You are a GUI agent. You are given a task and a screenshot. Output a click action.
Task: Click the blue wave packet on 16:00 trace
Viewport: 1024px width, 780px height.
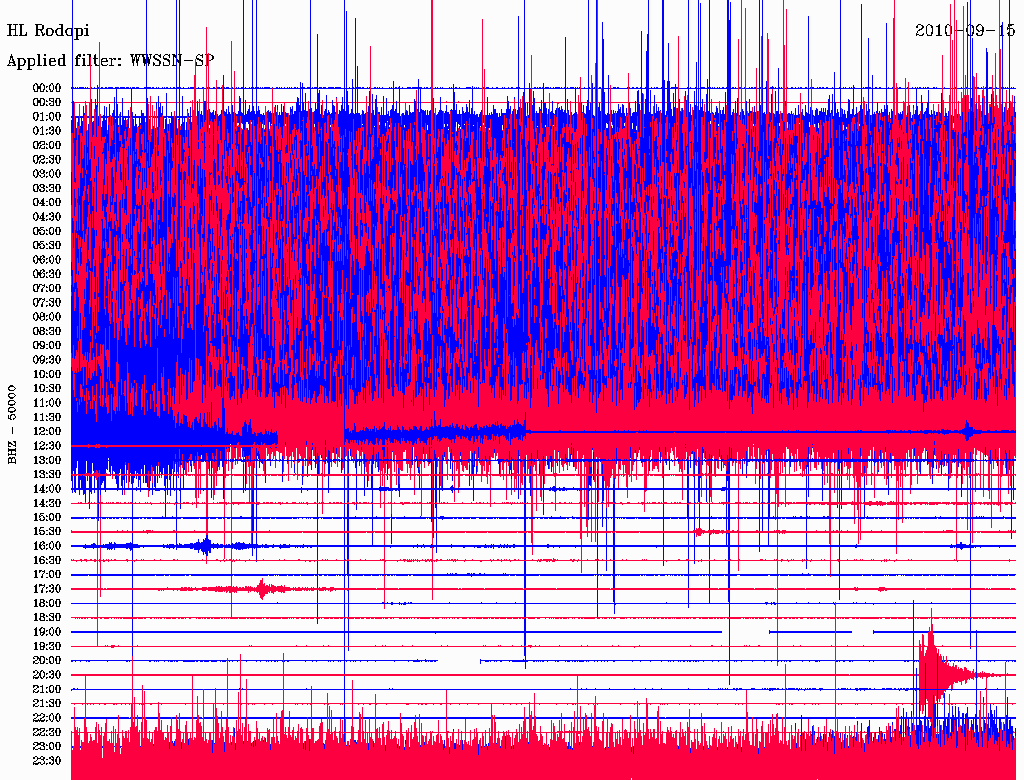205,546
